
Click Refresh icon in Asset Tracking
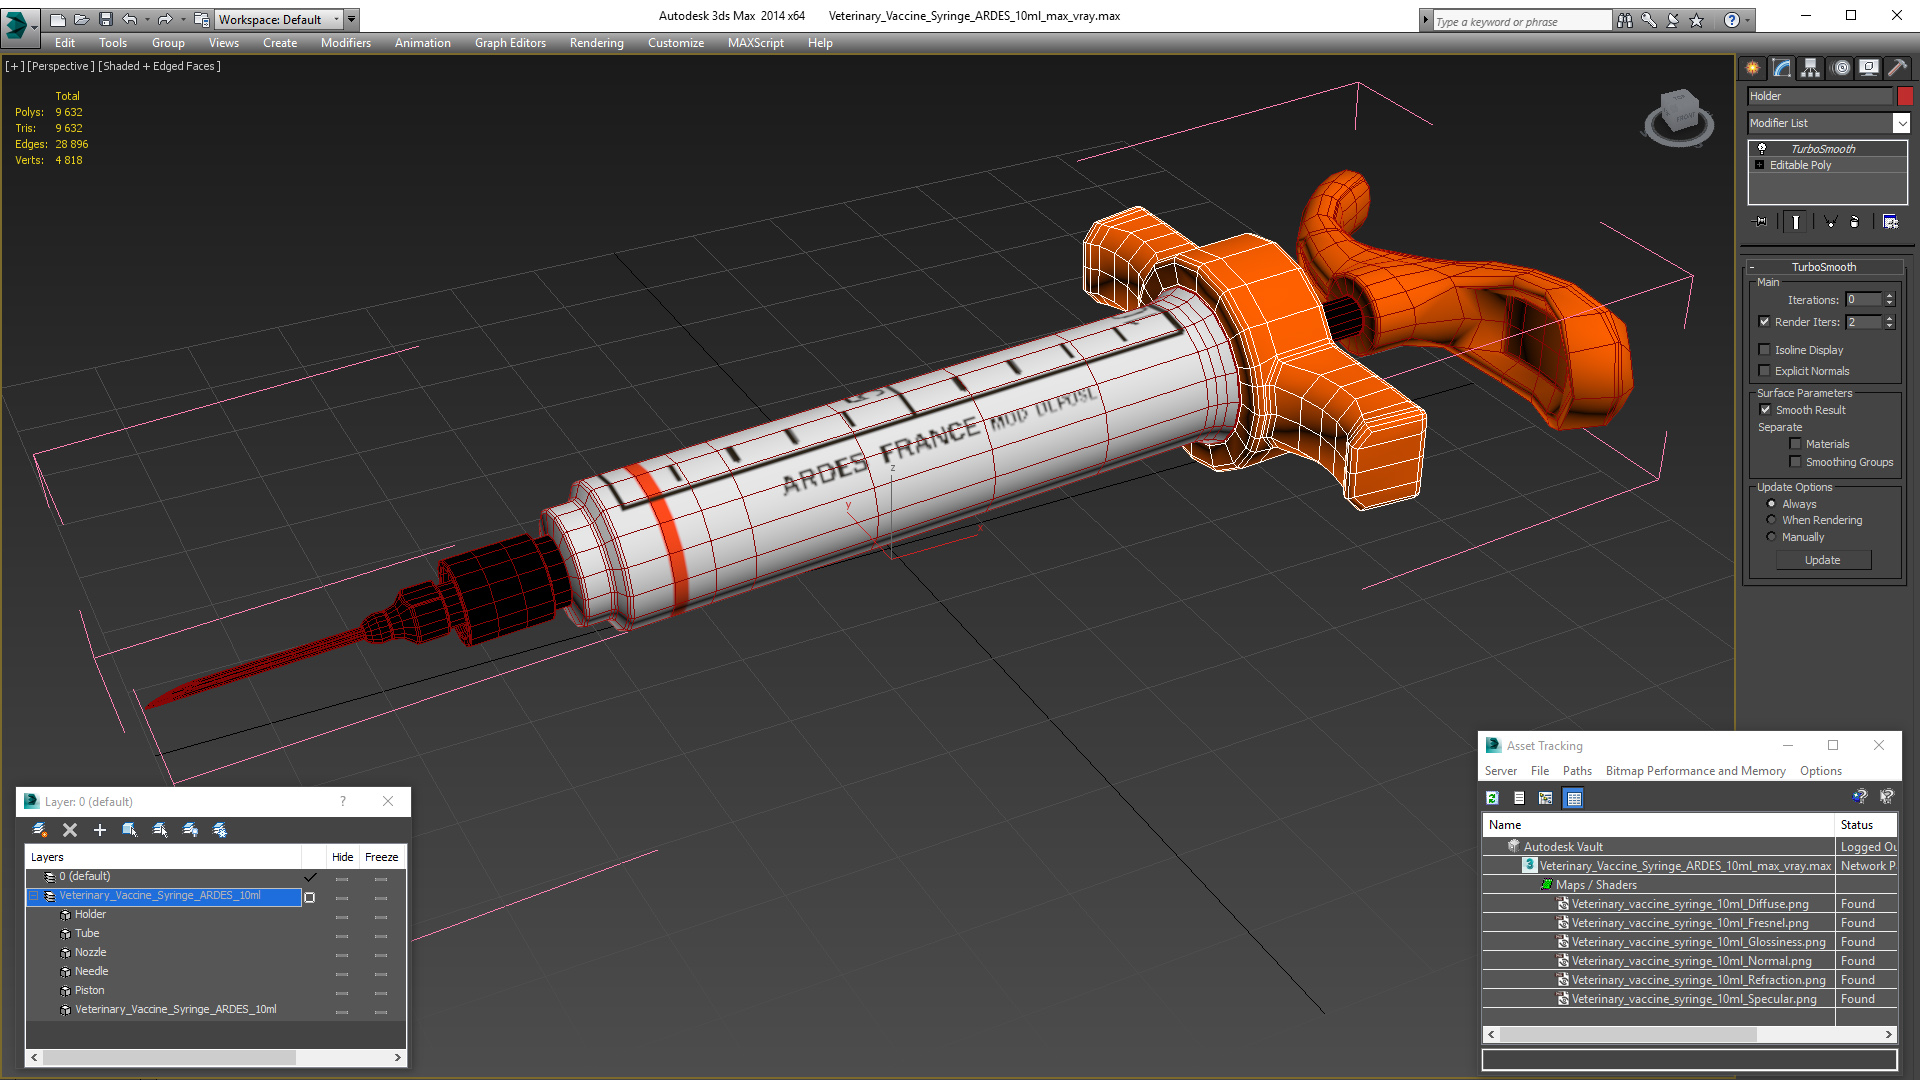click(x=1492, y=798)
